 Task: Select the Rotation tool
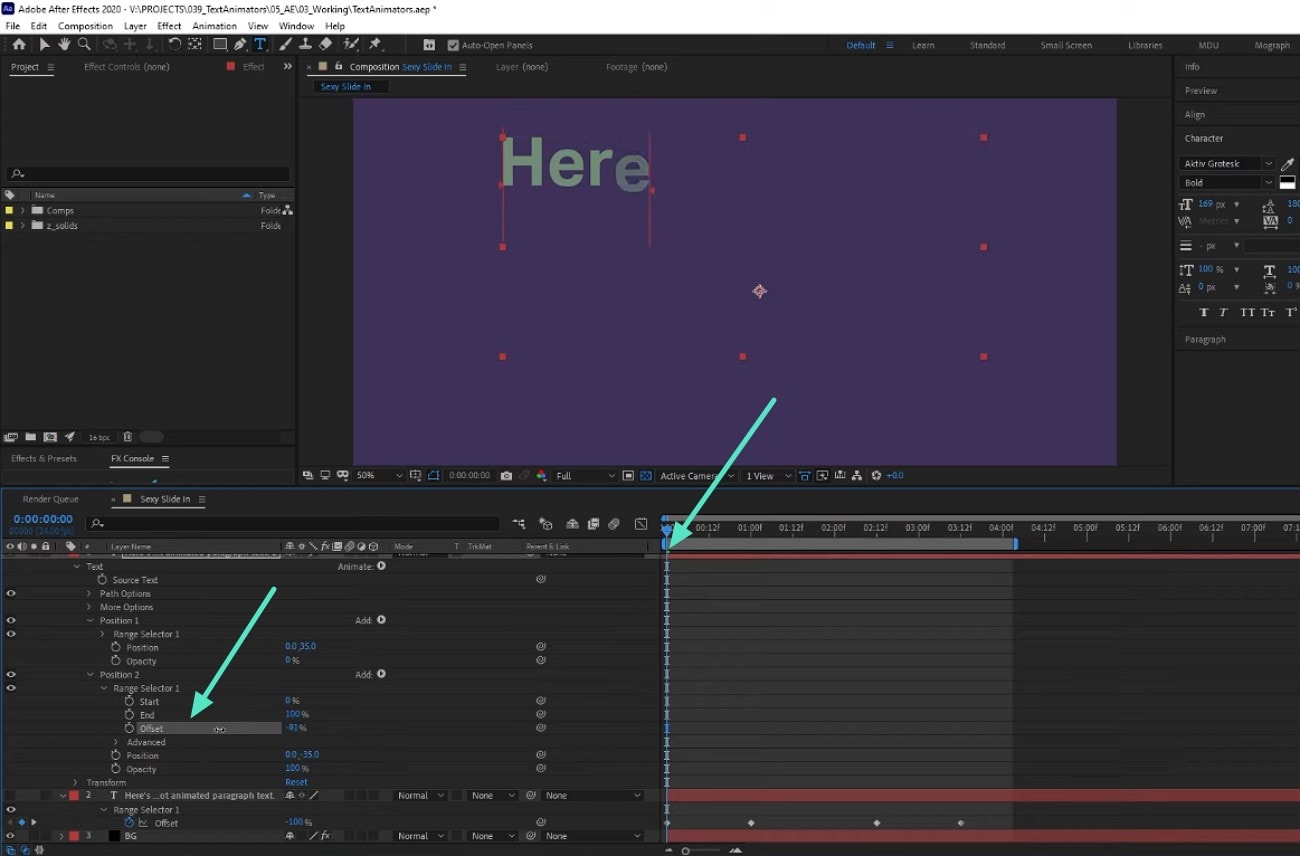click(x=175, y=45)
